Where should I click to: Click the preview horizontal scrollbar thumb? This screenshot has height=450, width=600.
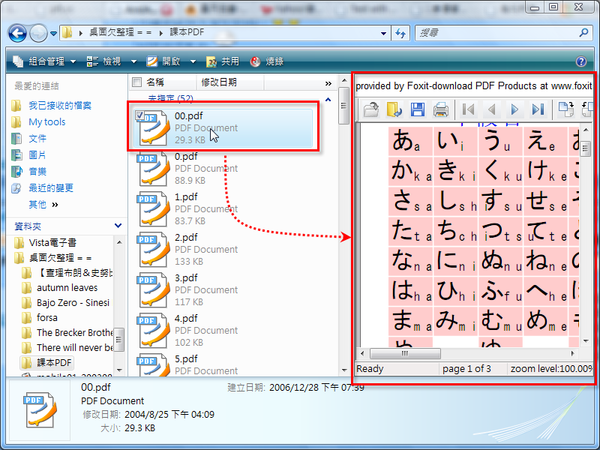(405, 353)
